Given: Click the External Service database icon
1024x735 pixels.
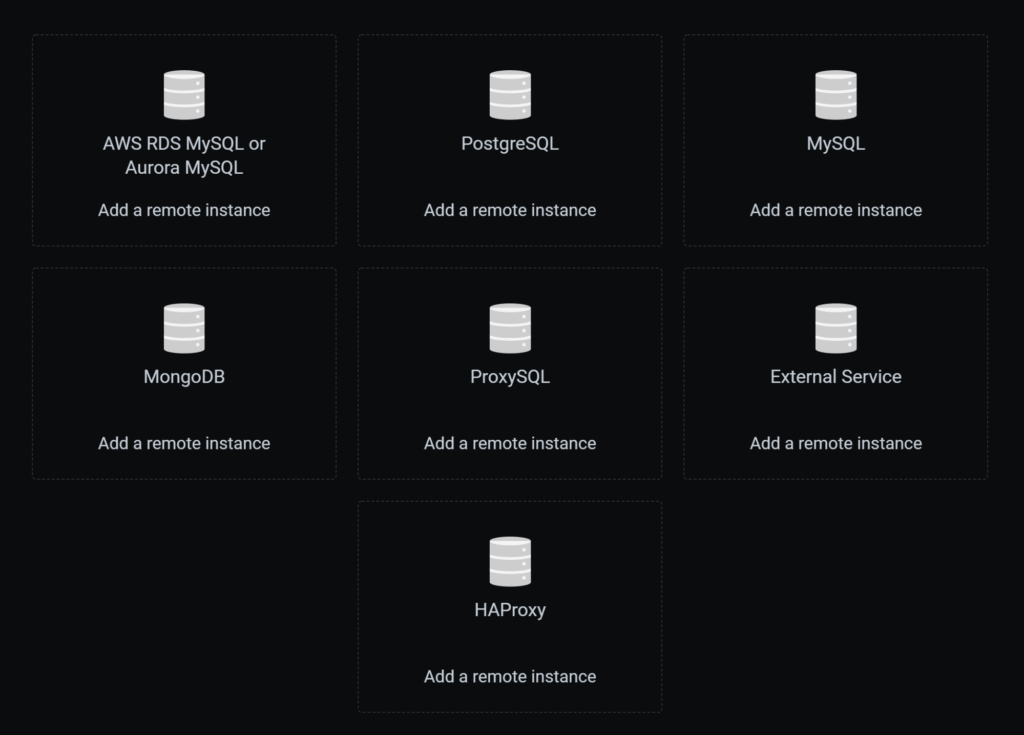Looking at the screenshot, I should coord(836,328).
